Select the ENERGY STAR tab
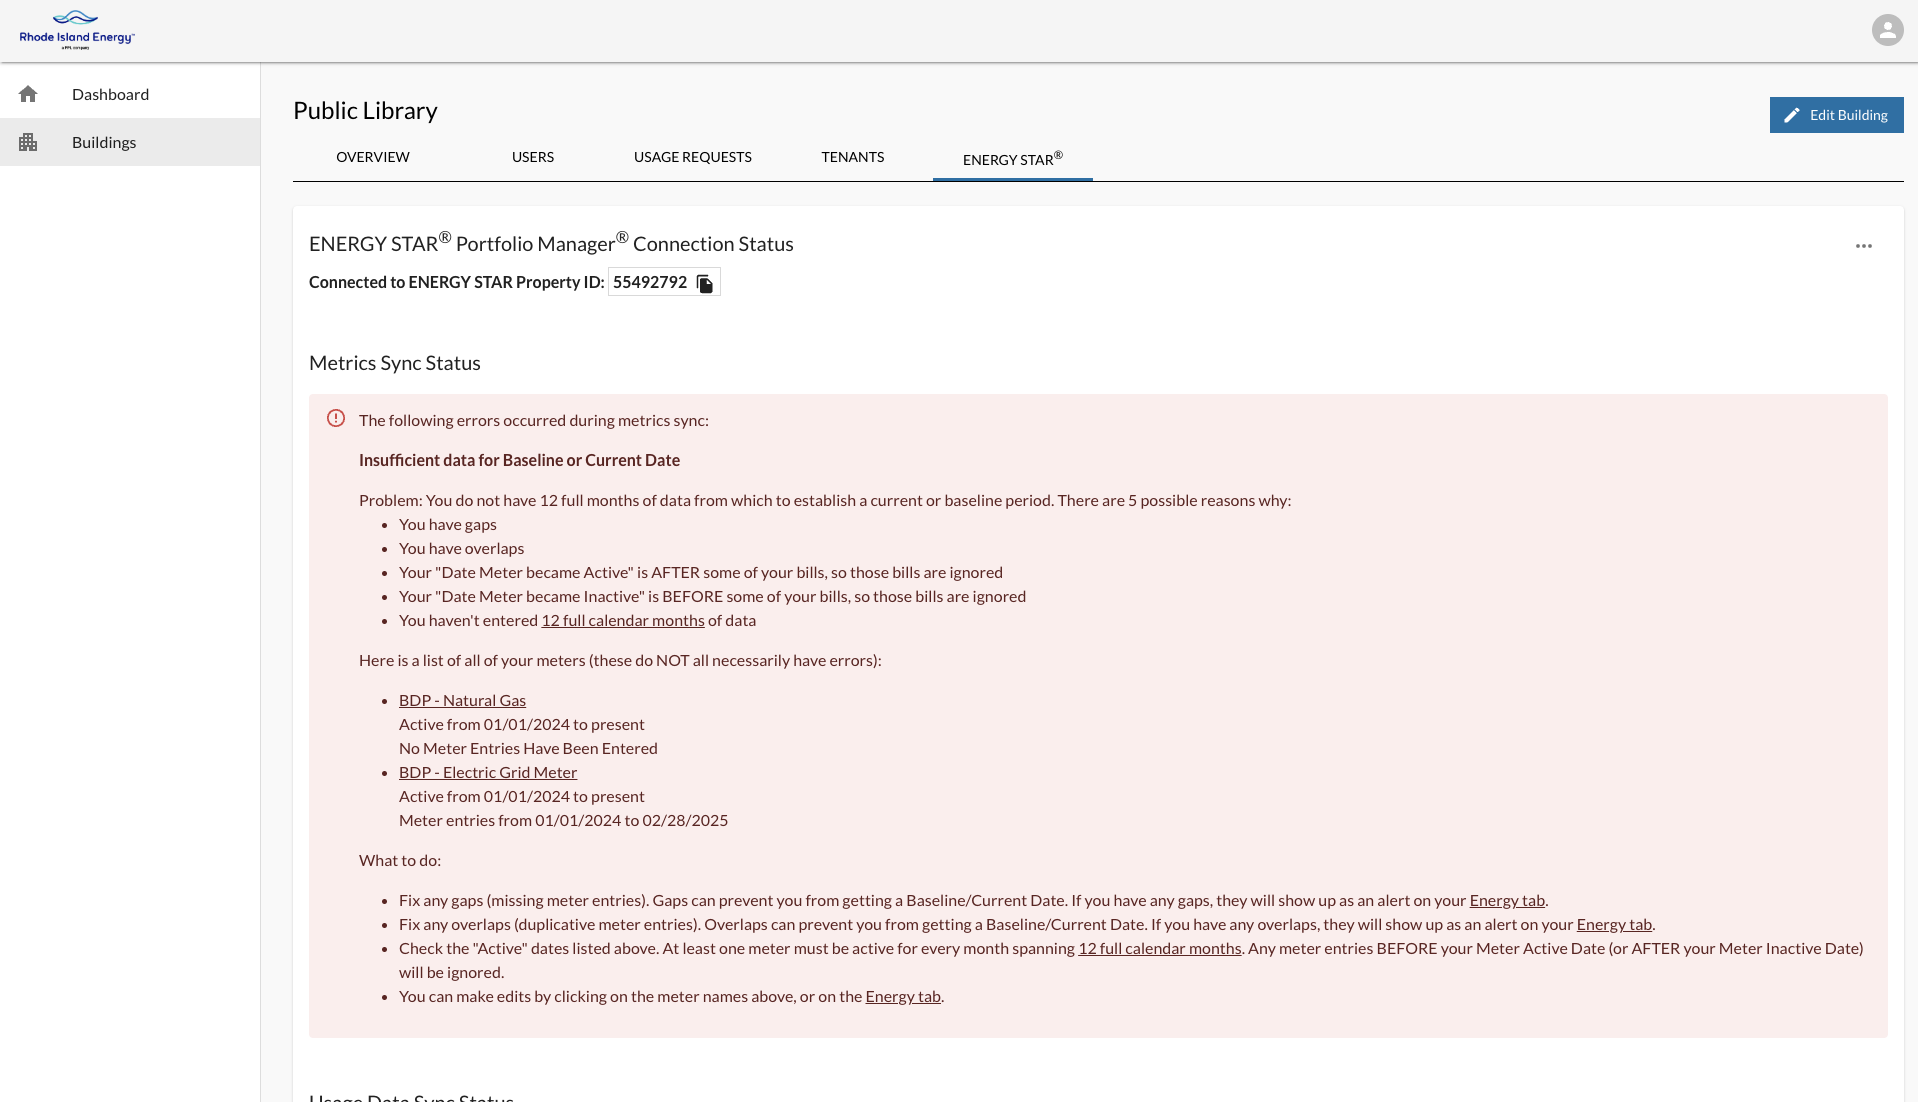Screen dimensions: 1918x1102 tap(1013, 158)
